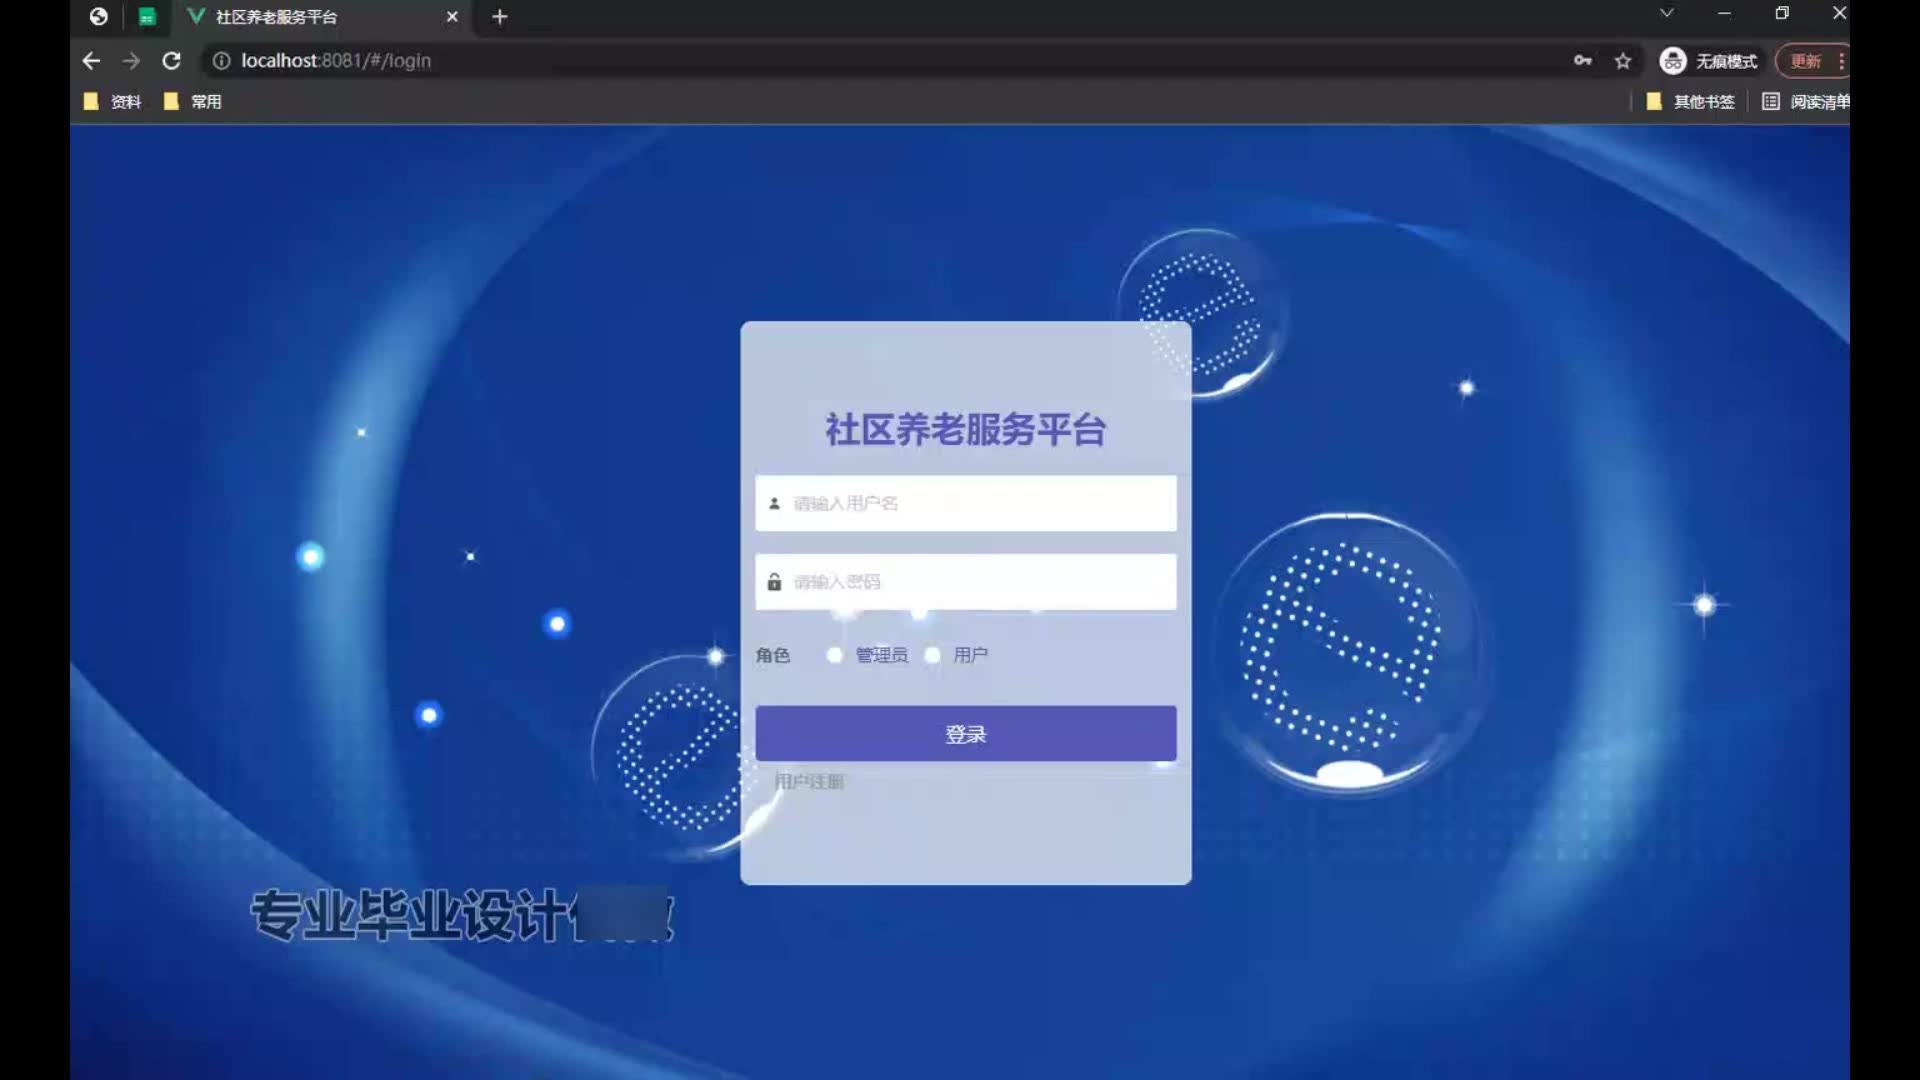1920x1080 pixels.
Task: Open the 资料 bookmarks folder
Action: [113, 101]
